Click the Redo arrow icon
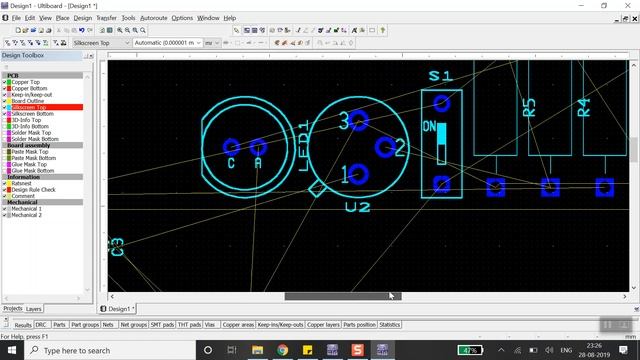Image resolution: width=640 pixels, height=360 pixels. [x=90, y=30]
